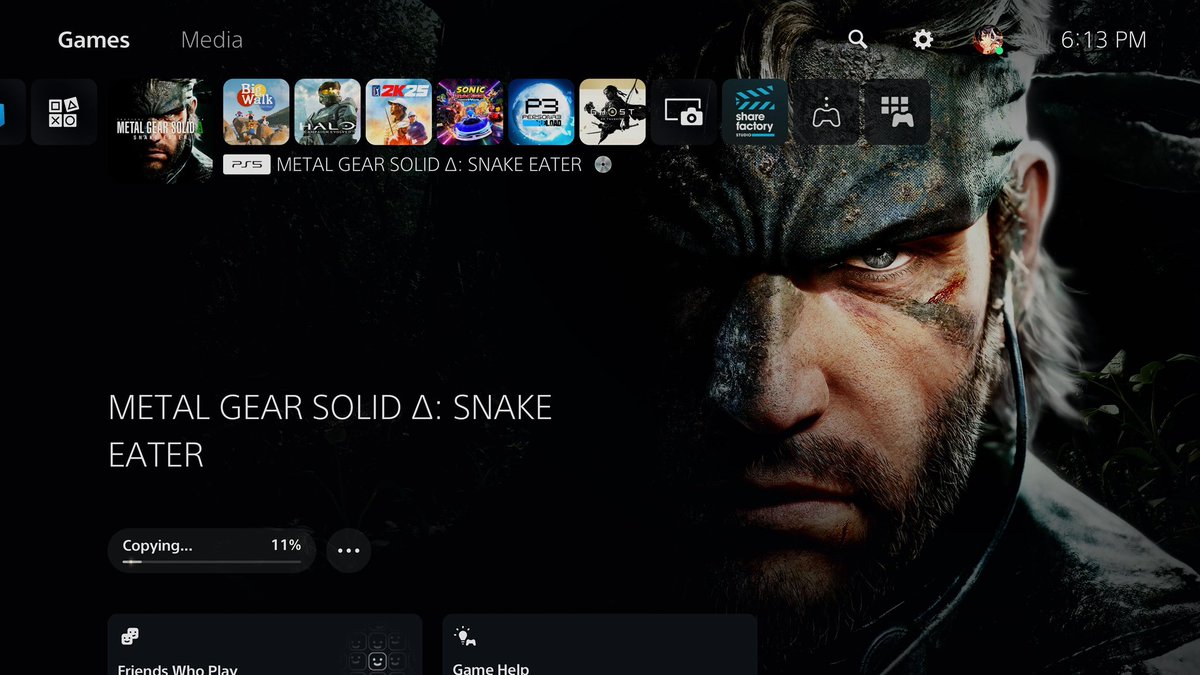Open the Game Library grid tile
Viewport: 1200px width, 675px height.
point(897,112)
